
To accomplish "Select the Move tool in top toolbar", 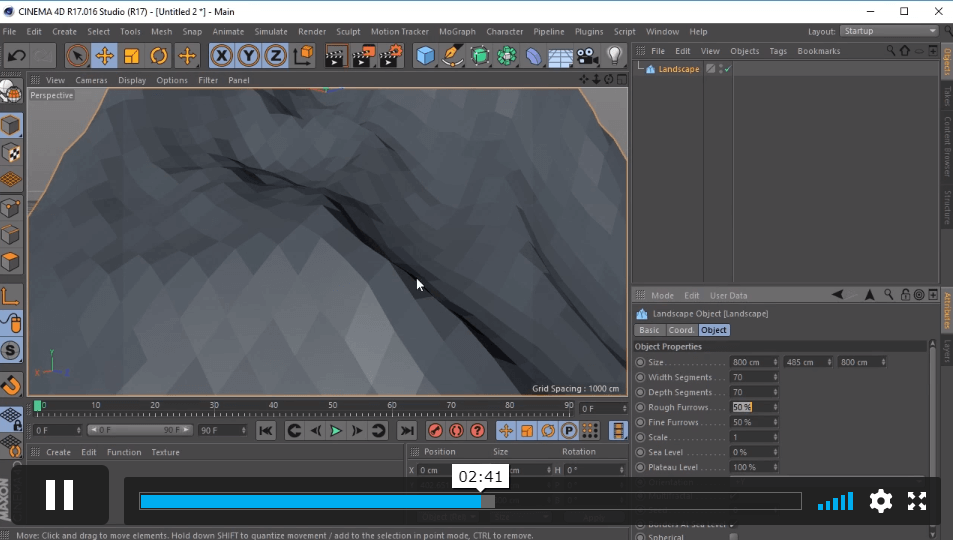I will (x=104, y=56).
